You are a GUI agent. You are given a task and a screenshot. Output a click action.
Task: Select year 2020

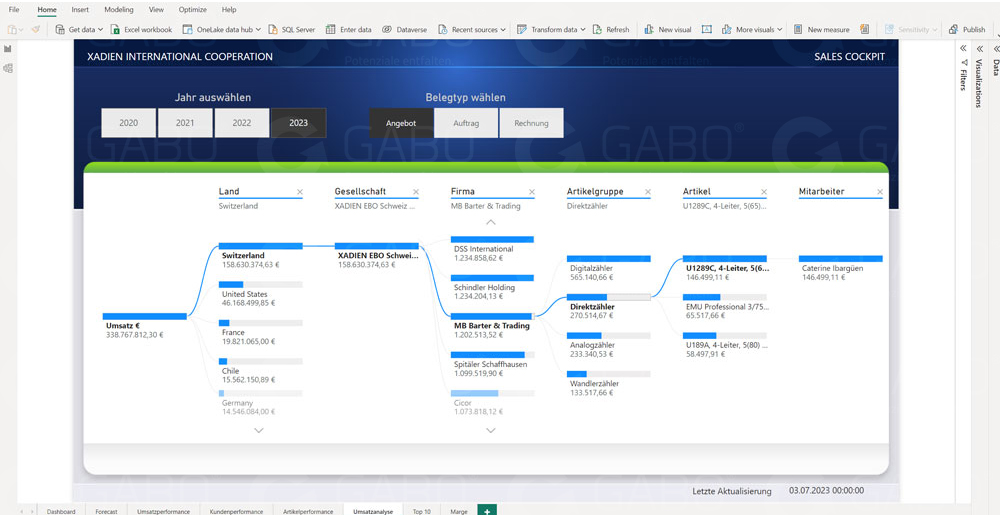(128, 123)
